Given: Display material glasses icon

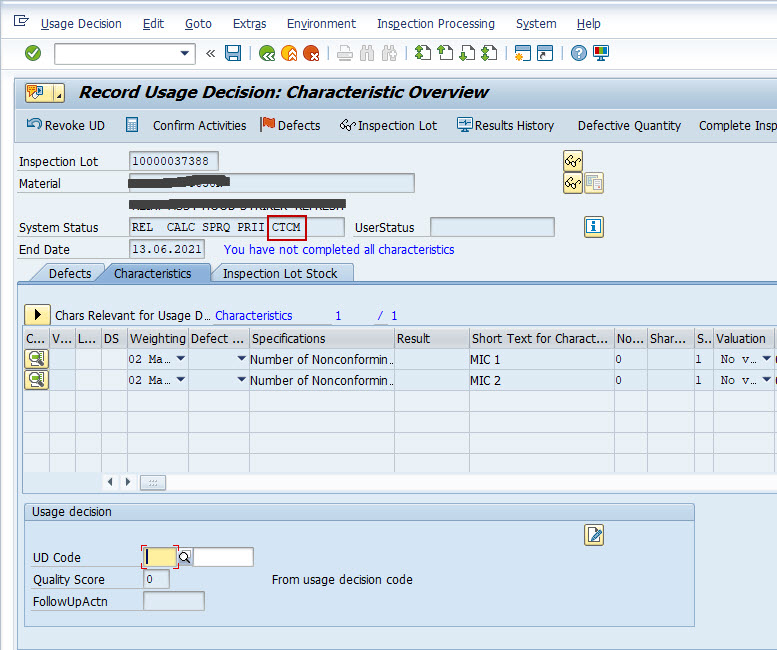Looking at the screenshot, I should click(573, 183).
